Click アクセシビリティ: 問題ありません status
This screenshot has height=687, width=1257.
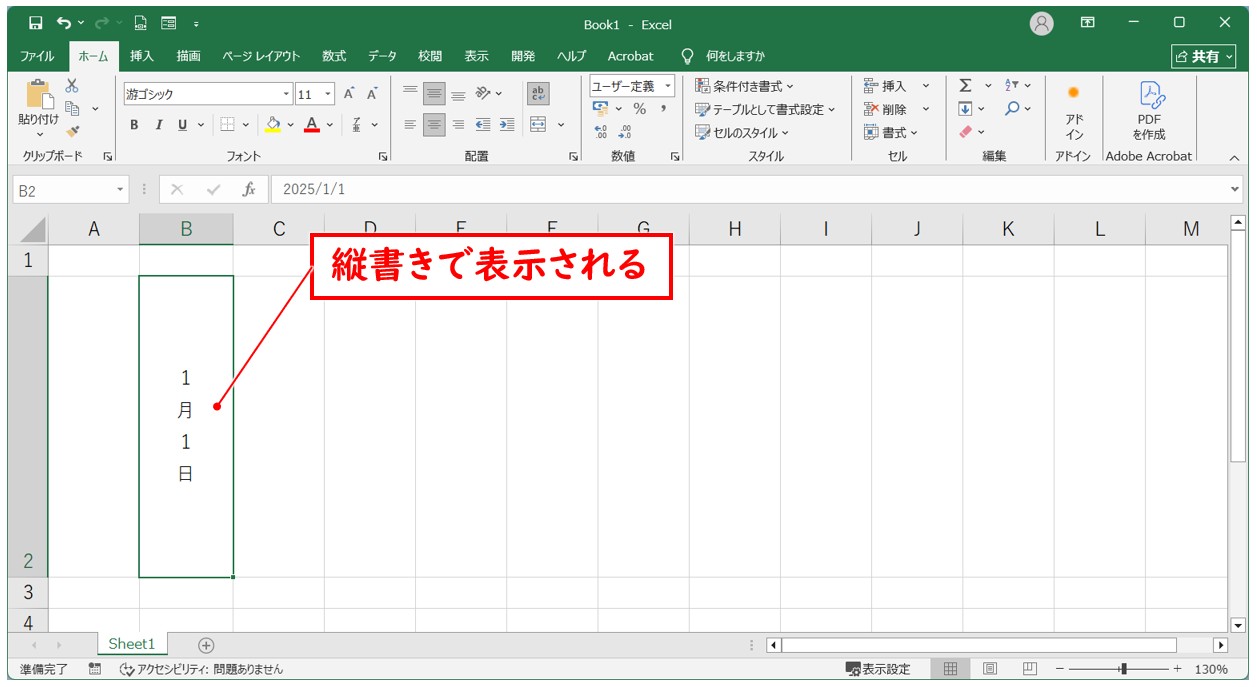(x=201, y=669)
